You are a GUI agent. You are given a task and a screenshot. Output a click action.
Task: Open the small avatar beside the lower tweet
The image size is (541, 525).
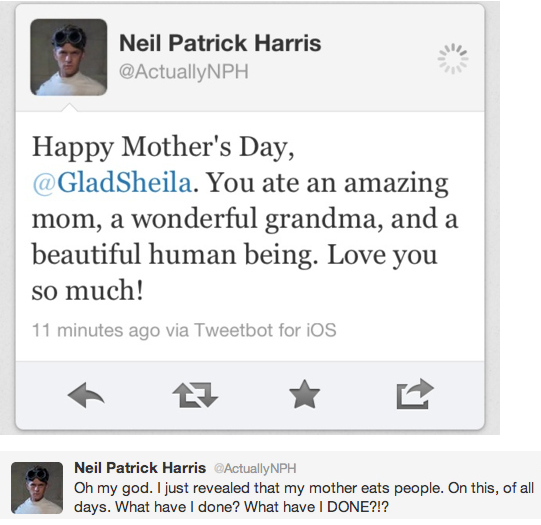click(x=37, y=488)
